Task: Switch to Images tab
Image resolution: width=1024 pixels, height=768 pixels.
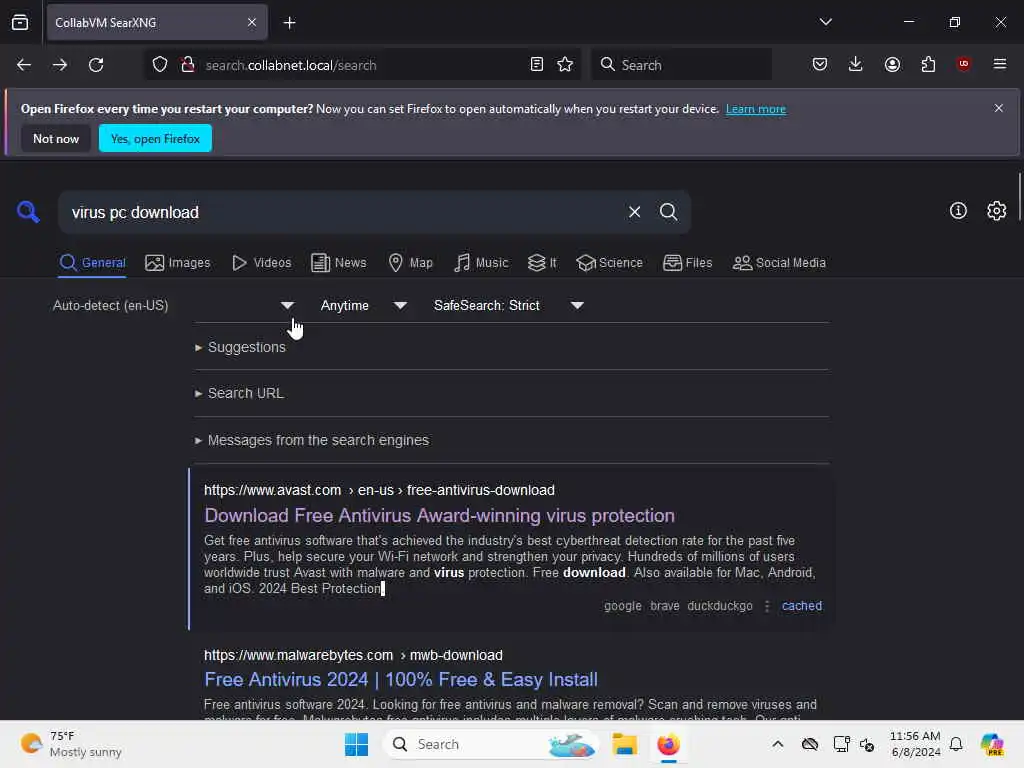Action: [x=178, y=263]
